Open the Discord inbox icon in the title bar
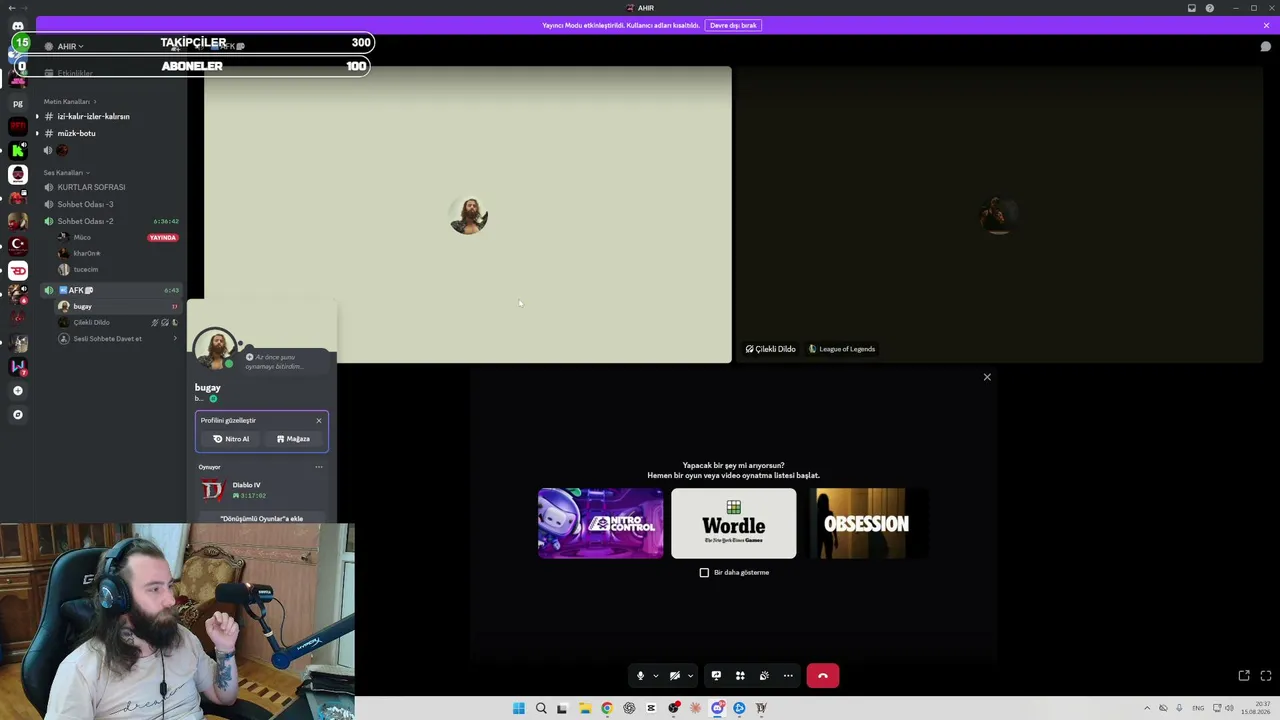1280x720 pixels. coord(1192,8)
